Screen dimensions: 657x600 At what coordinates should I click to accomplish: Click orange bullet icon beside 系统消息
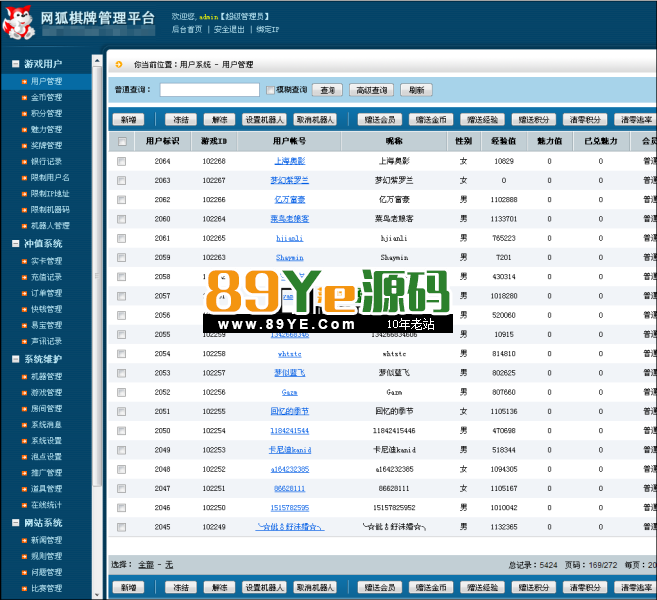(24, 425)
